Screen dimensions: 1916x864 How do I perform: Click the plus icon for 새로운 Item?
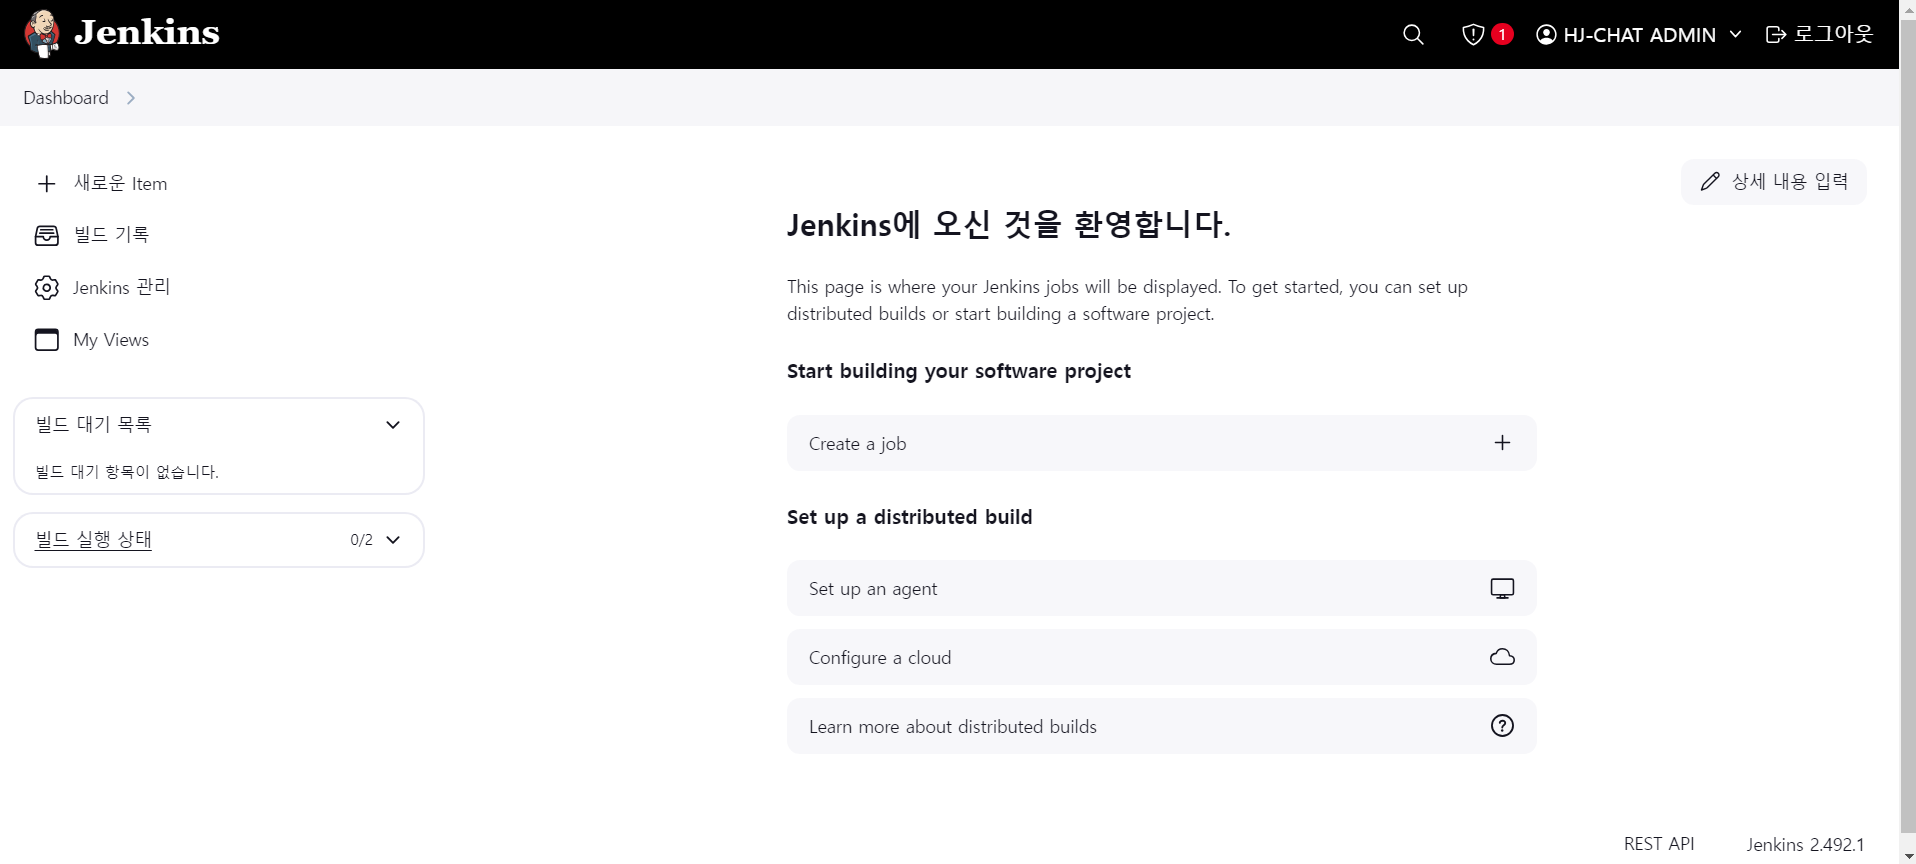click(x=46, y=184)
